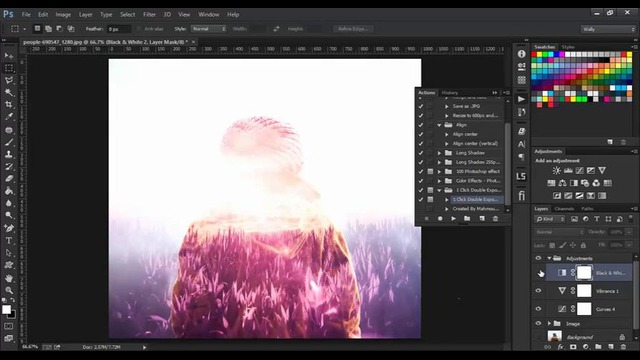The height and width of the screenshot is (360, 640).
Task: Click Stop button in Actions panel
Action: [427, 218]
